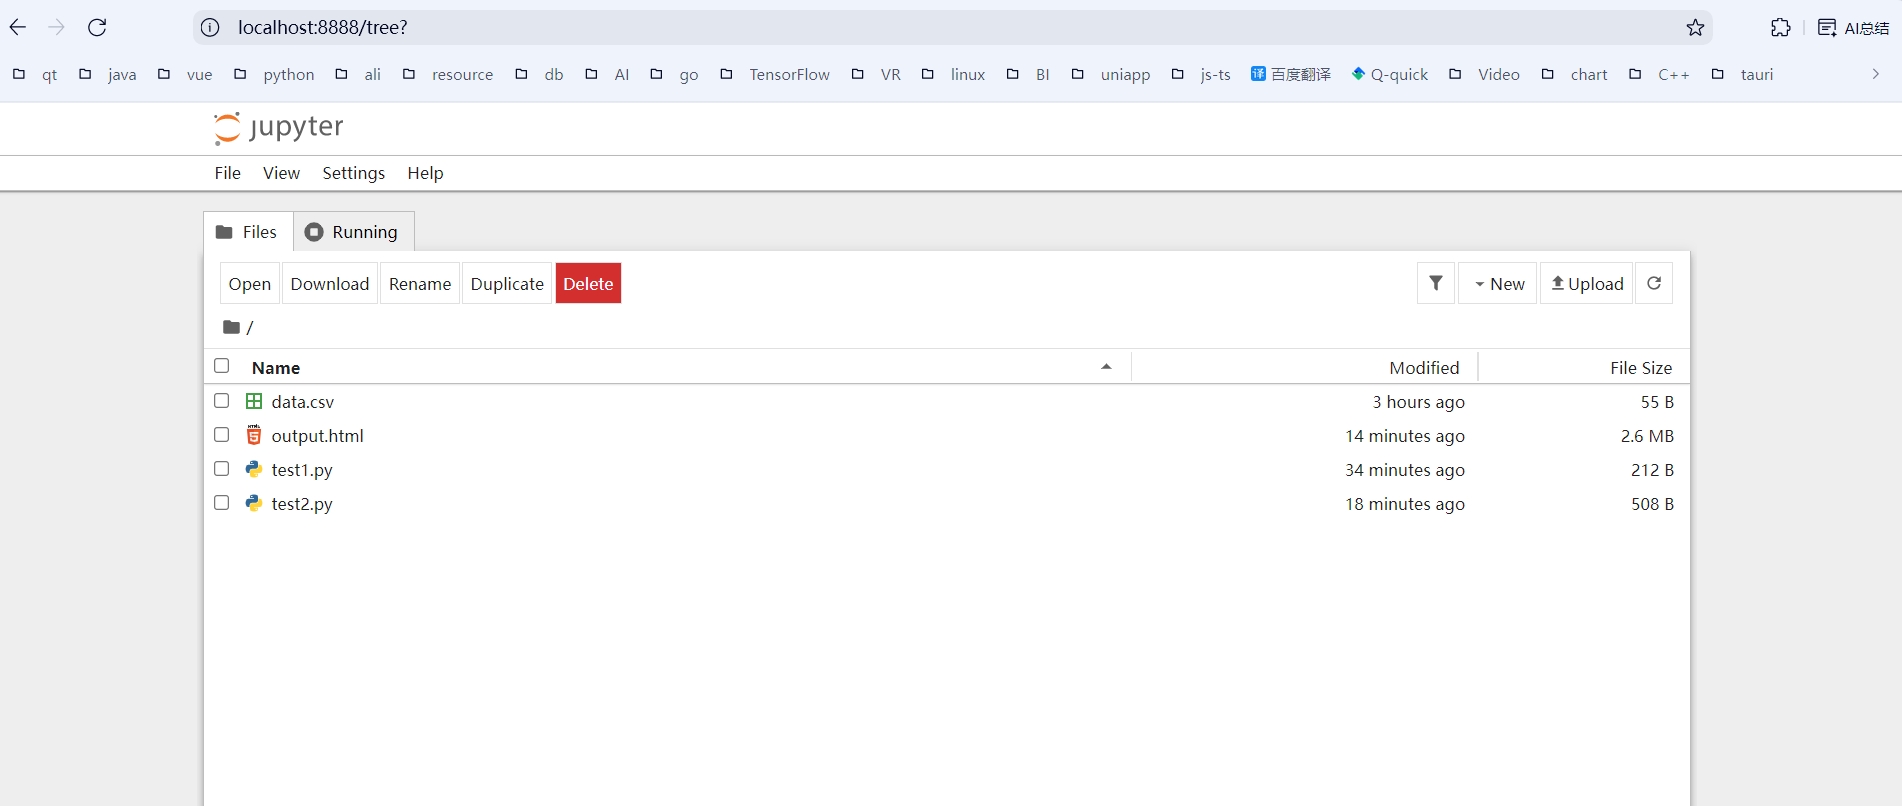Viewport: 1902px width, 806px height.
Task: Open the C++ bookmark folder
Action: coord(1659,74)
